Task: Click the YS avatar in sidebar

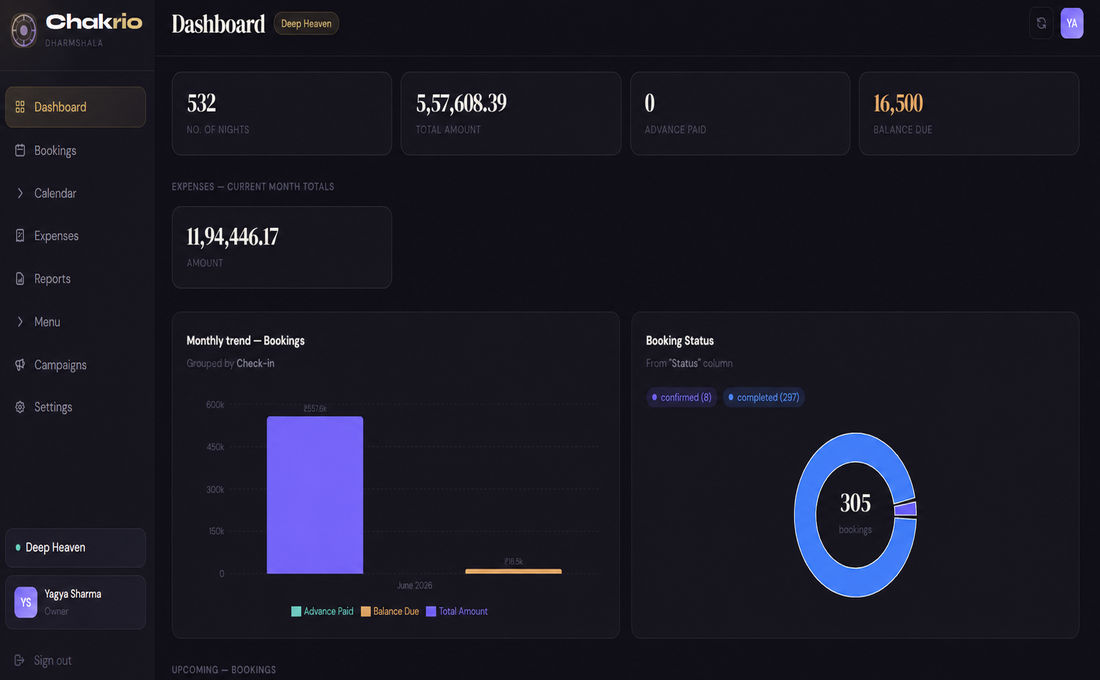Action: pyautogui.click(x=26, y=602)
